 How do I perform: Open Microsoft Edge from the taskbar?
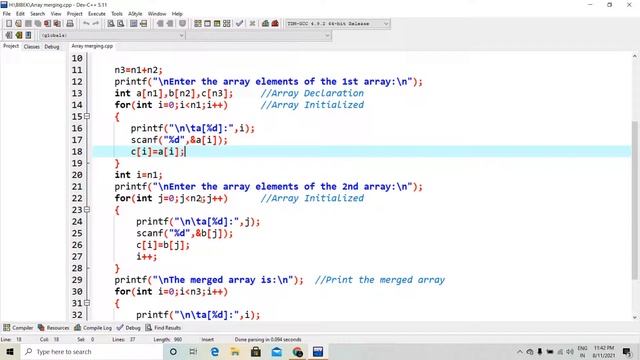[x=214, y=351]
